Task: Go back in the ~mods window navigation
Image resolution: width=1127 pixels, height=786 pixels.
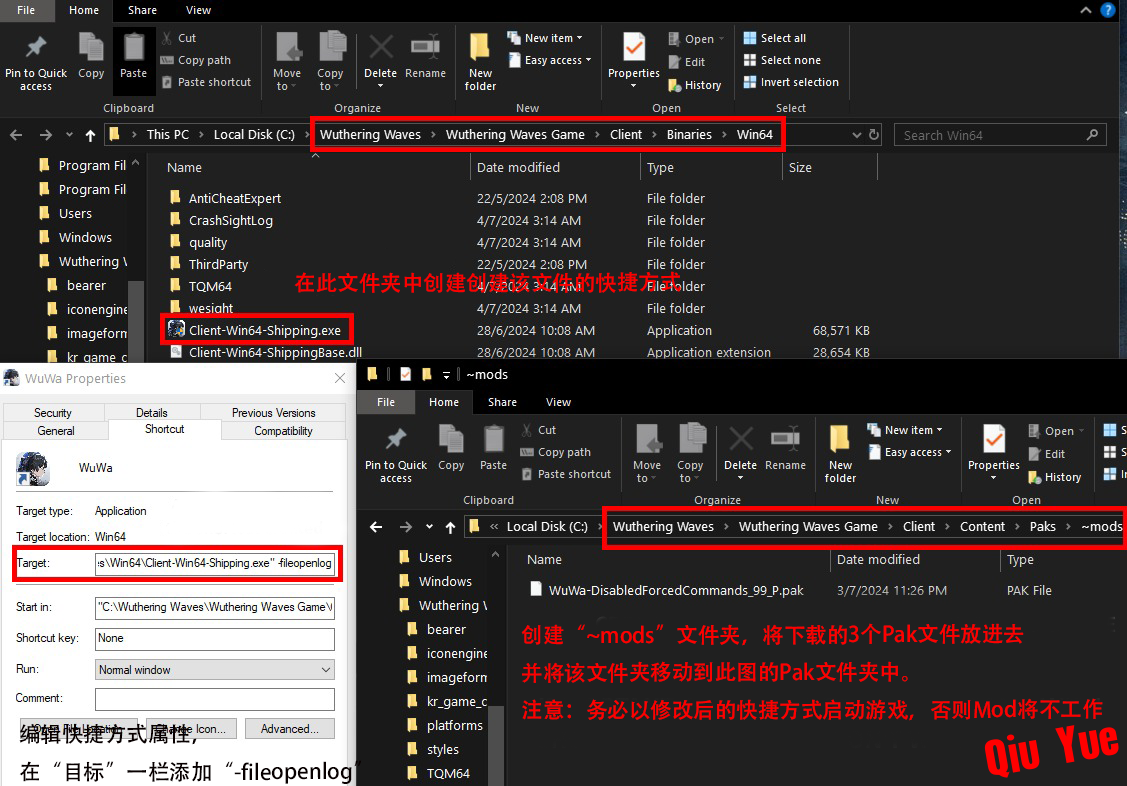Action: pyautogui.click(x=376, y=527)
